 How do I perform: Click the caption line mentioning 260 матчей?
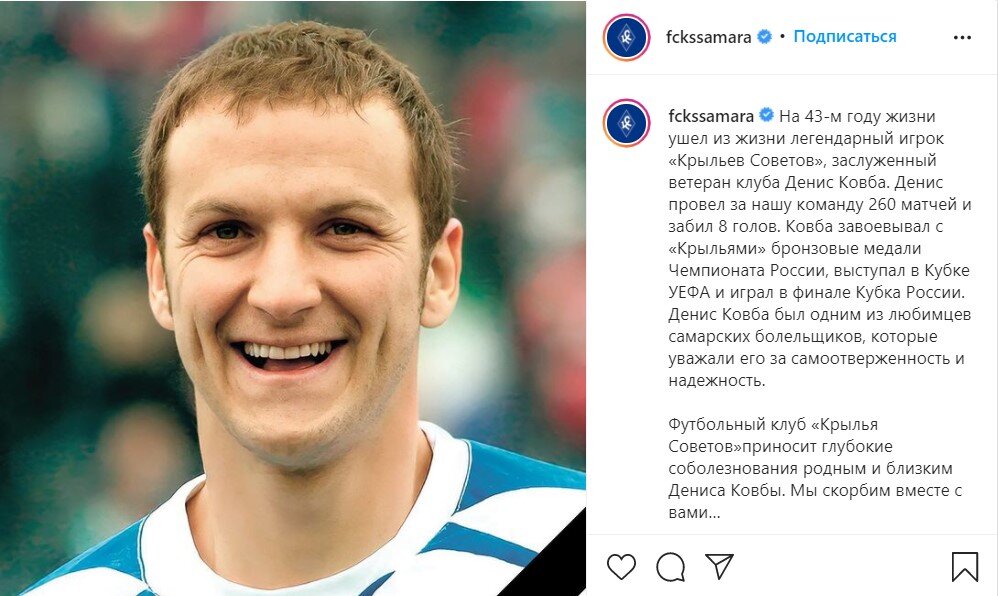point(820,204)
